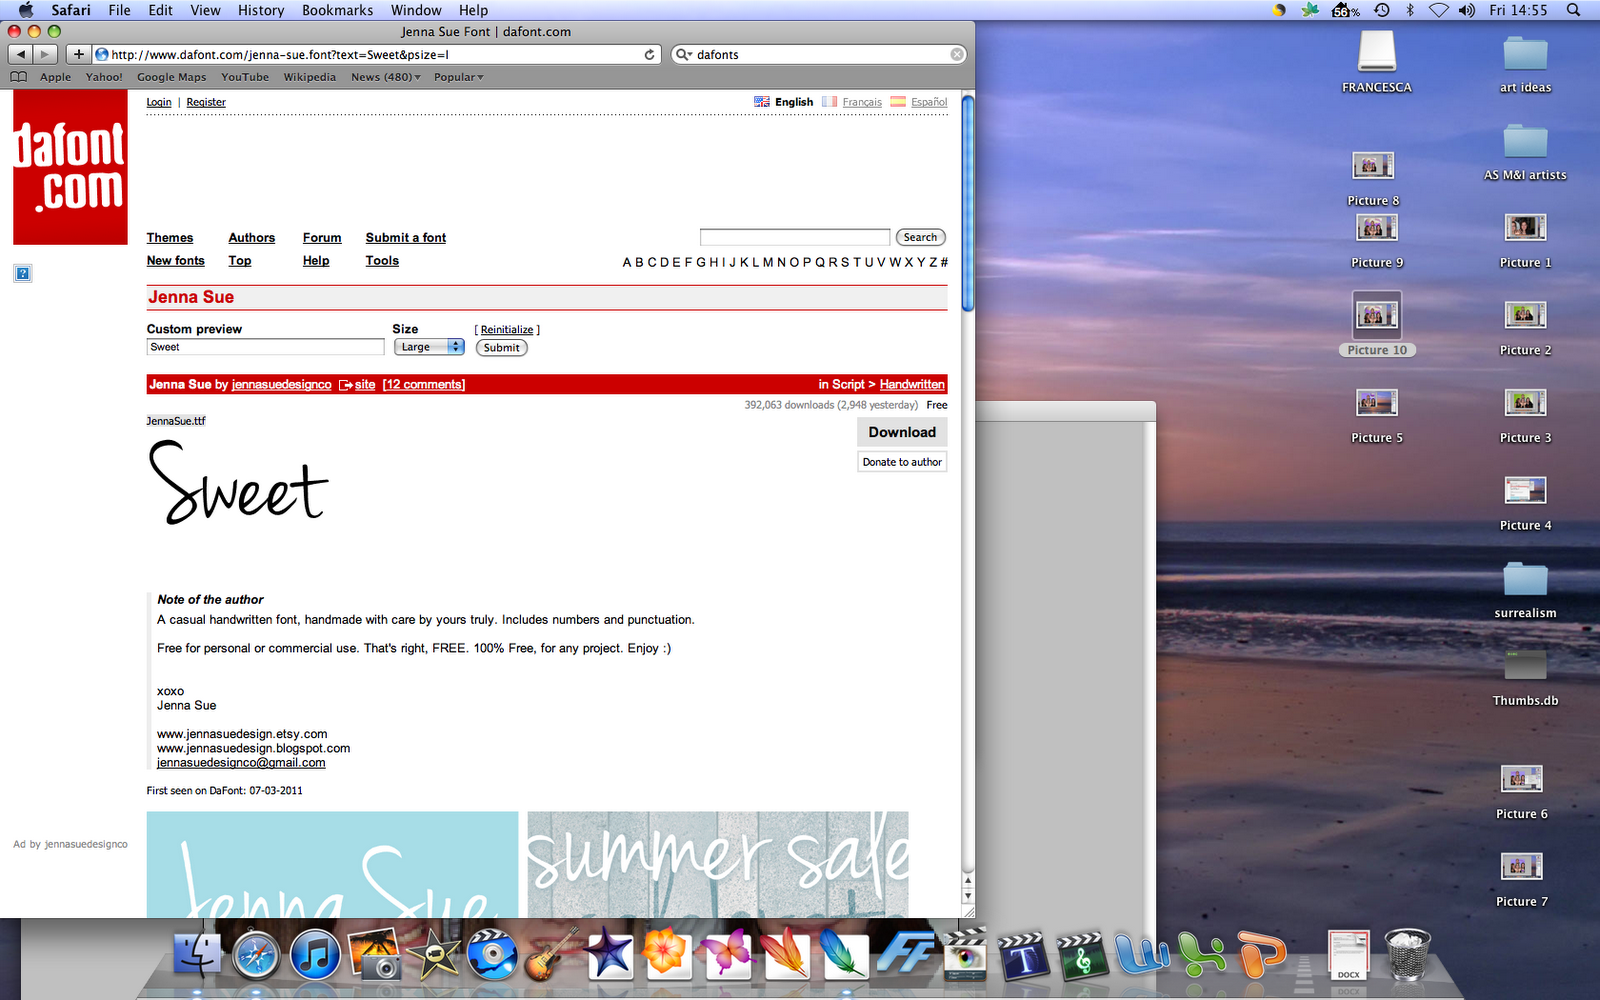Open the Themes link

point(170,238)
